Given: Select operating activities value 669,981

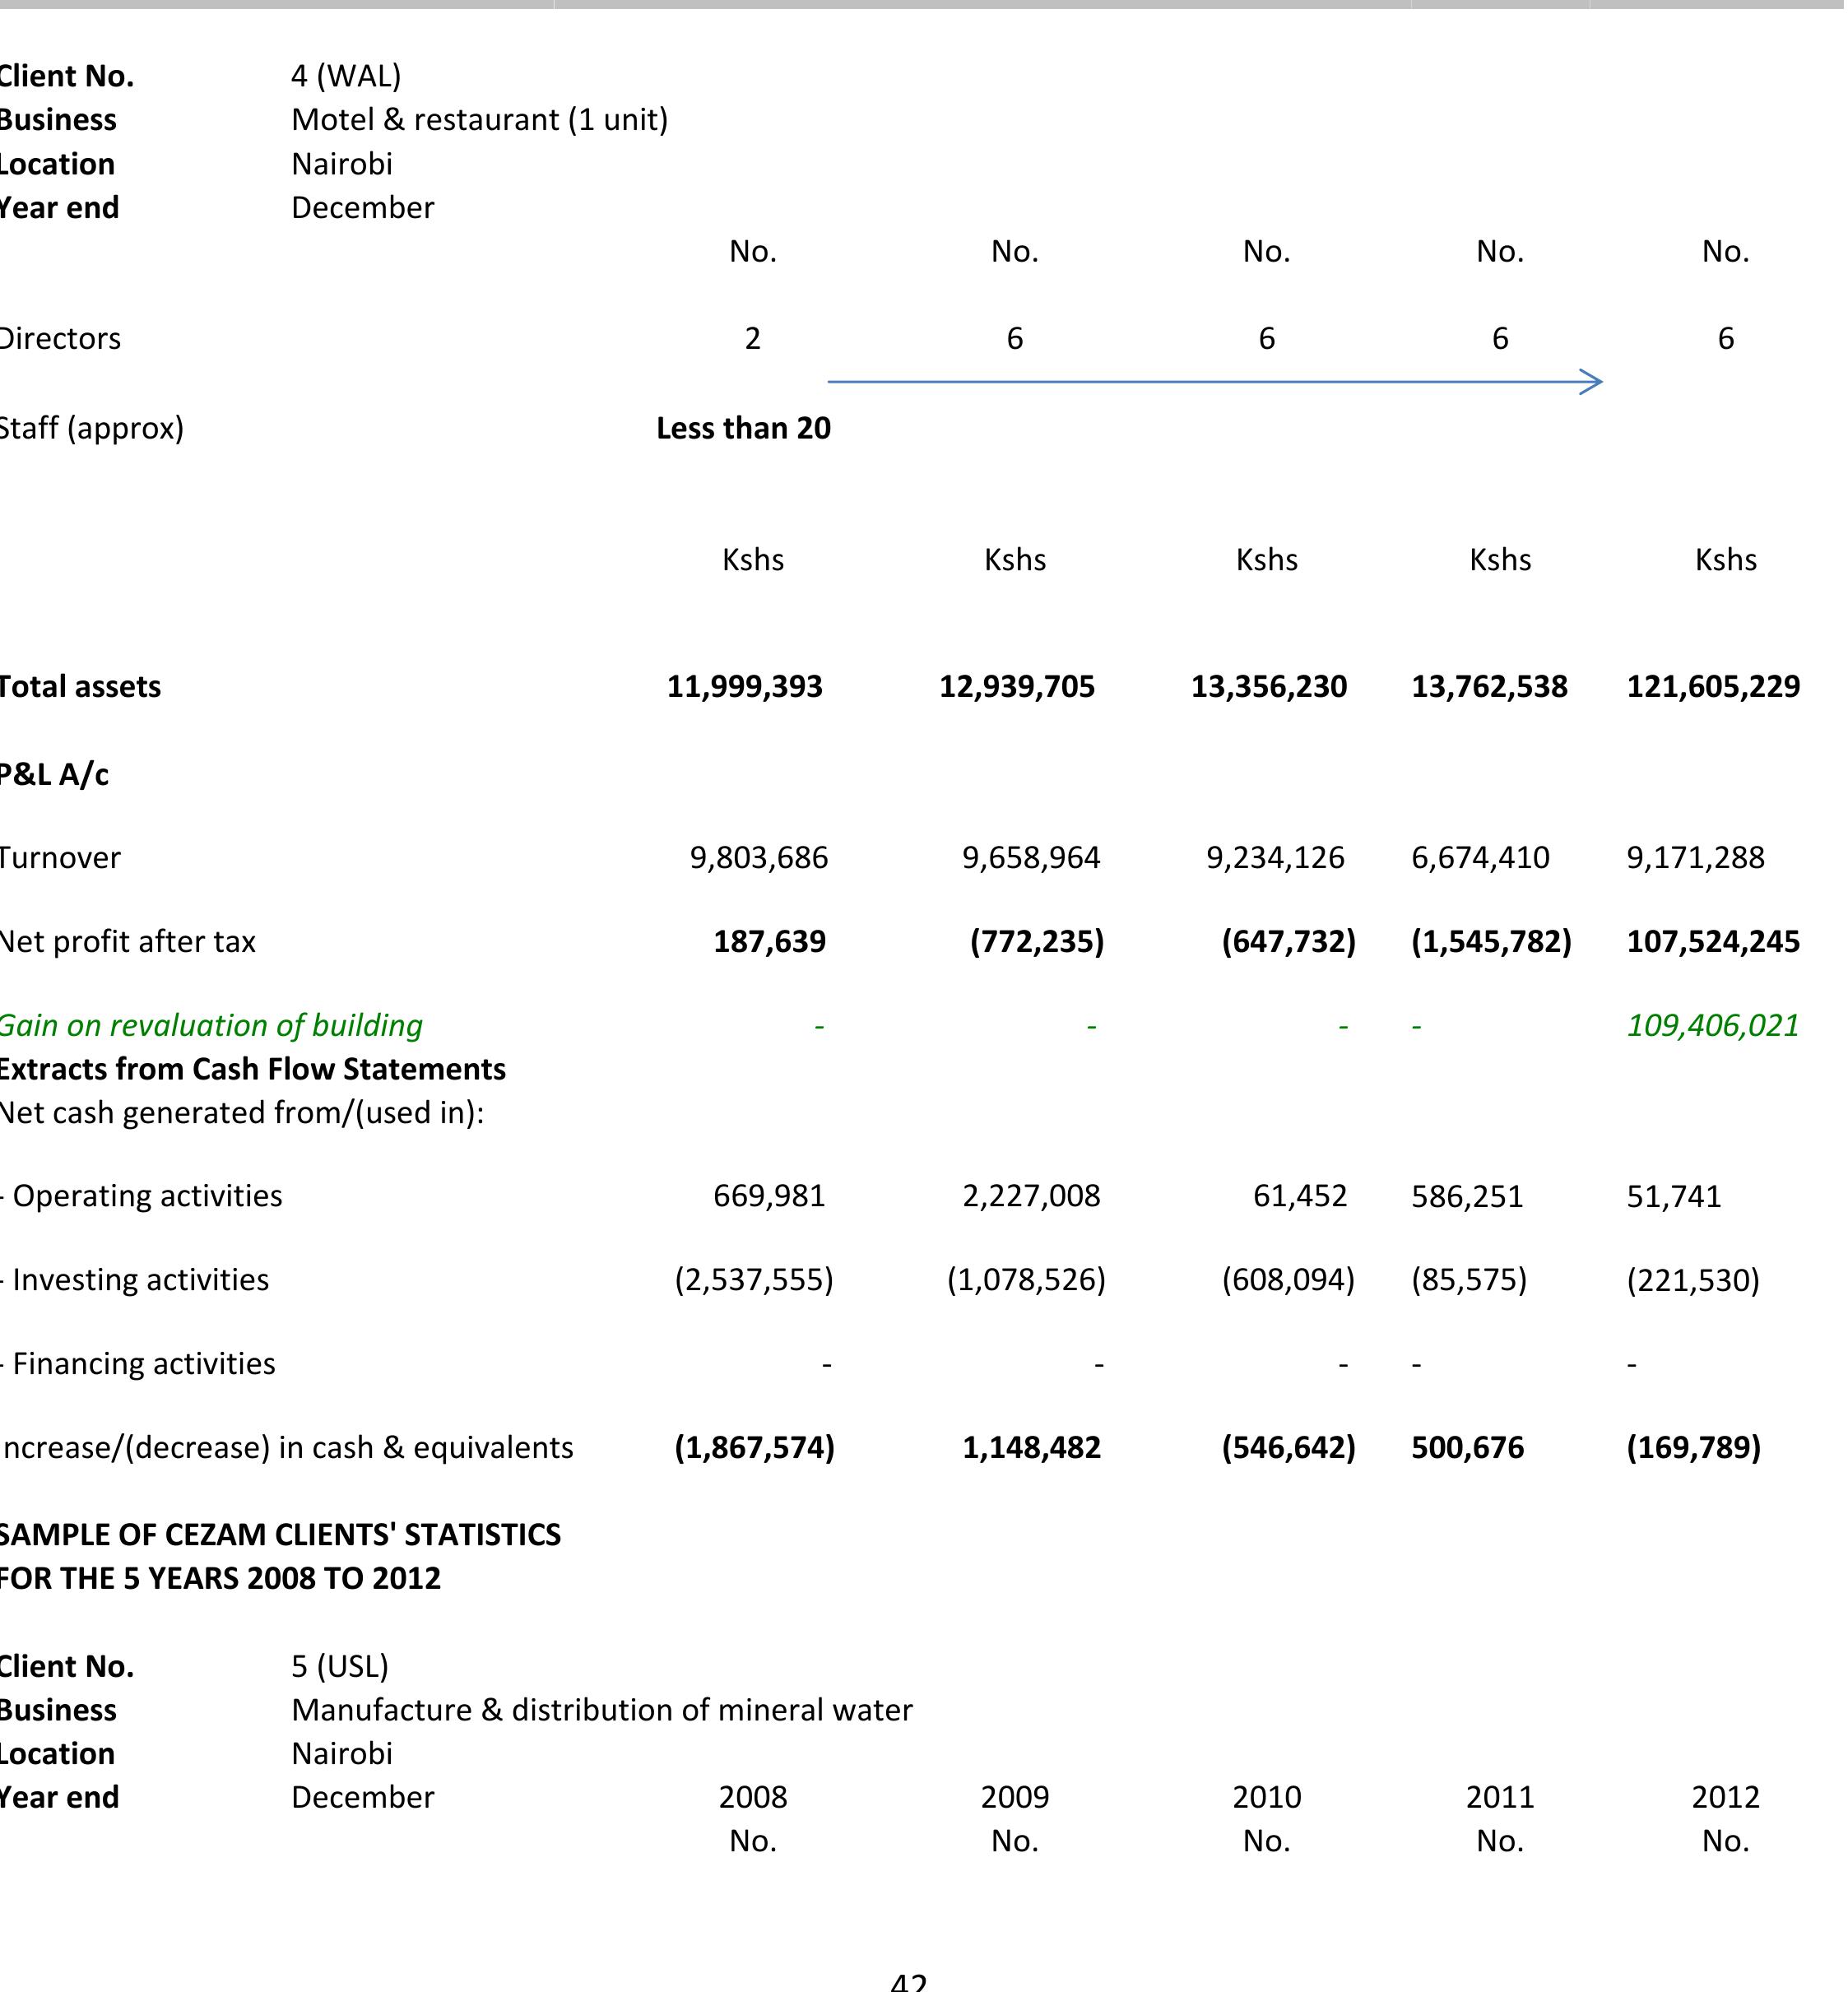Looking at the screenshot, I should (770, 1197).
